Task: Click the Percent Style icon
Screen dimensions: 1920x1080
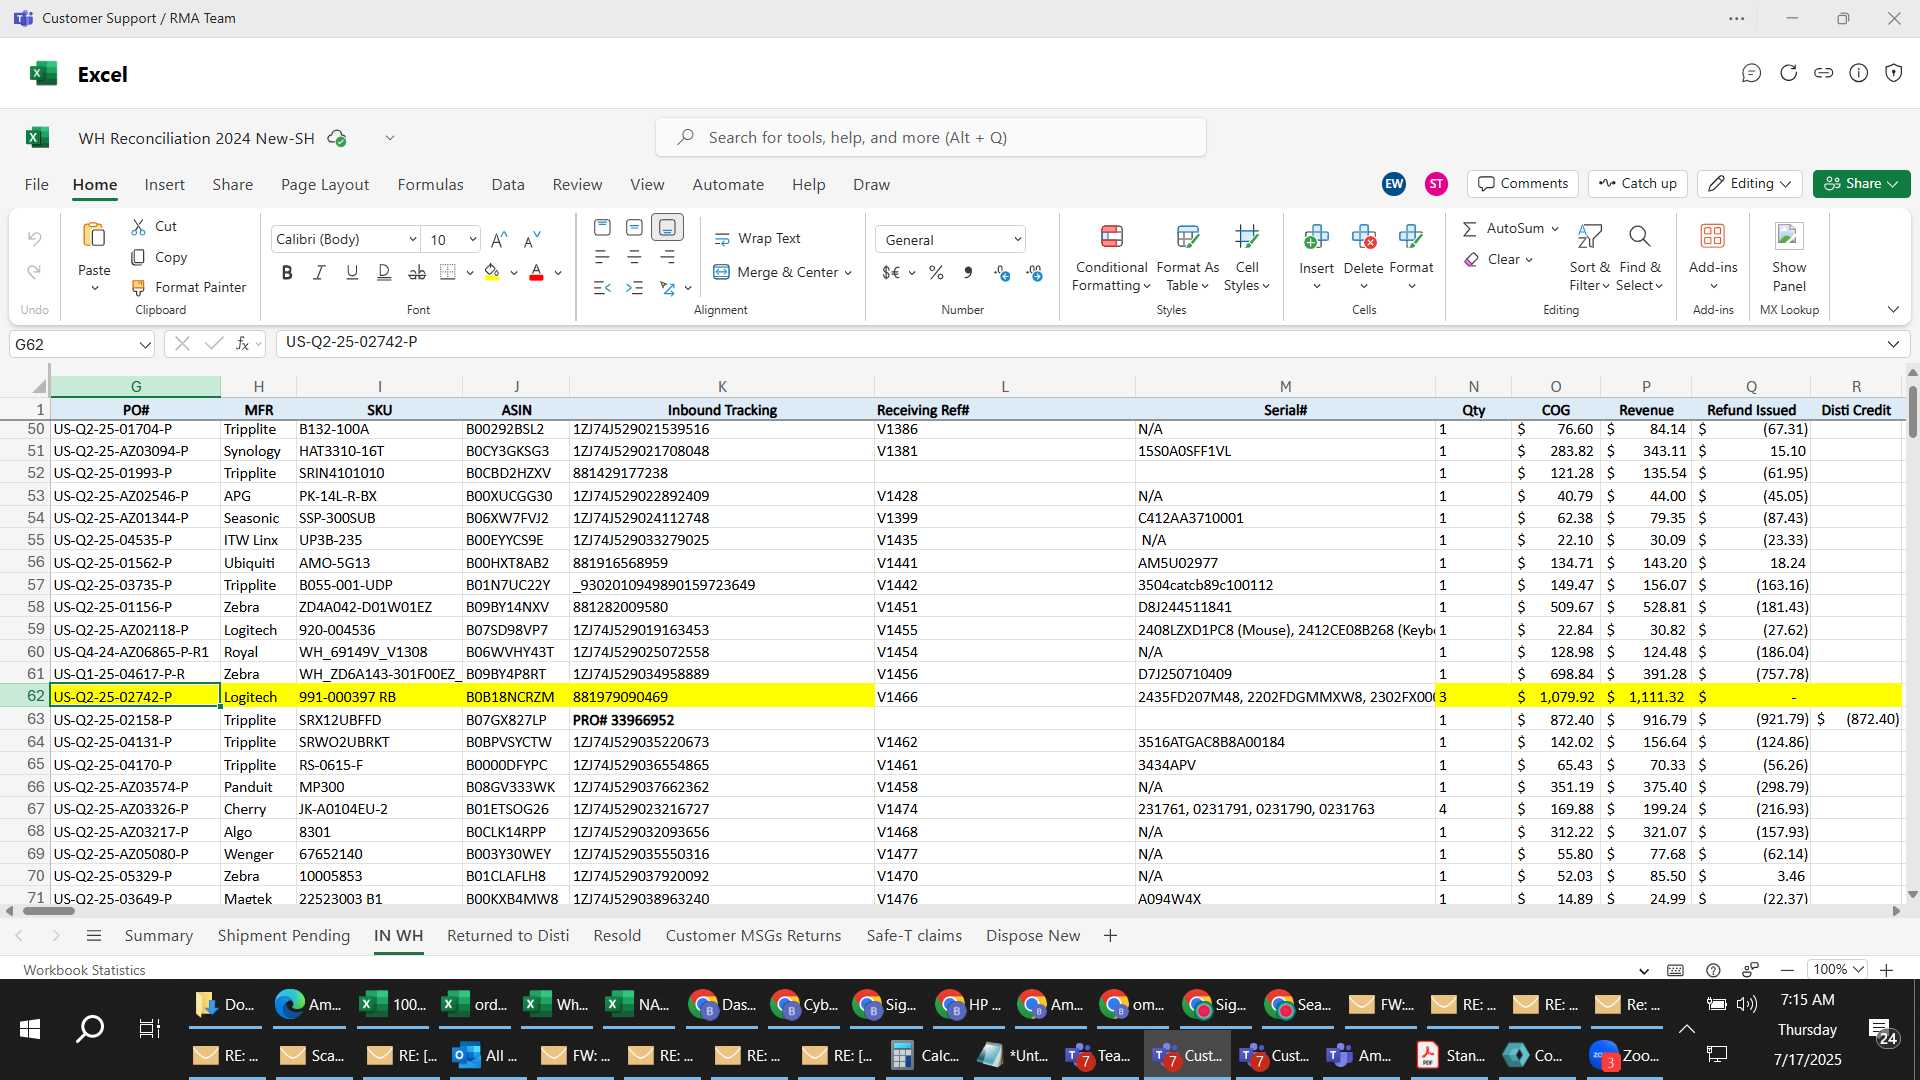Action: [x=936, y=273]
